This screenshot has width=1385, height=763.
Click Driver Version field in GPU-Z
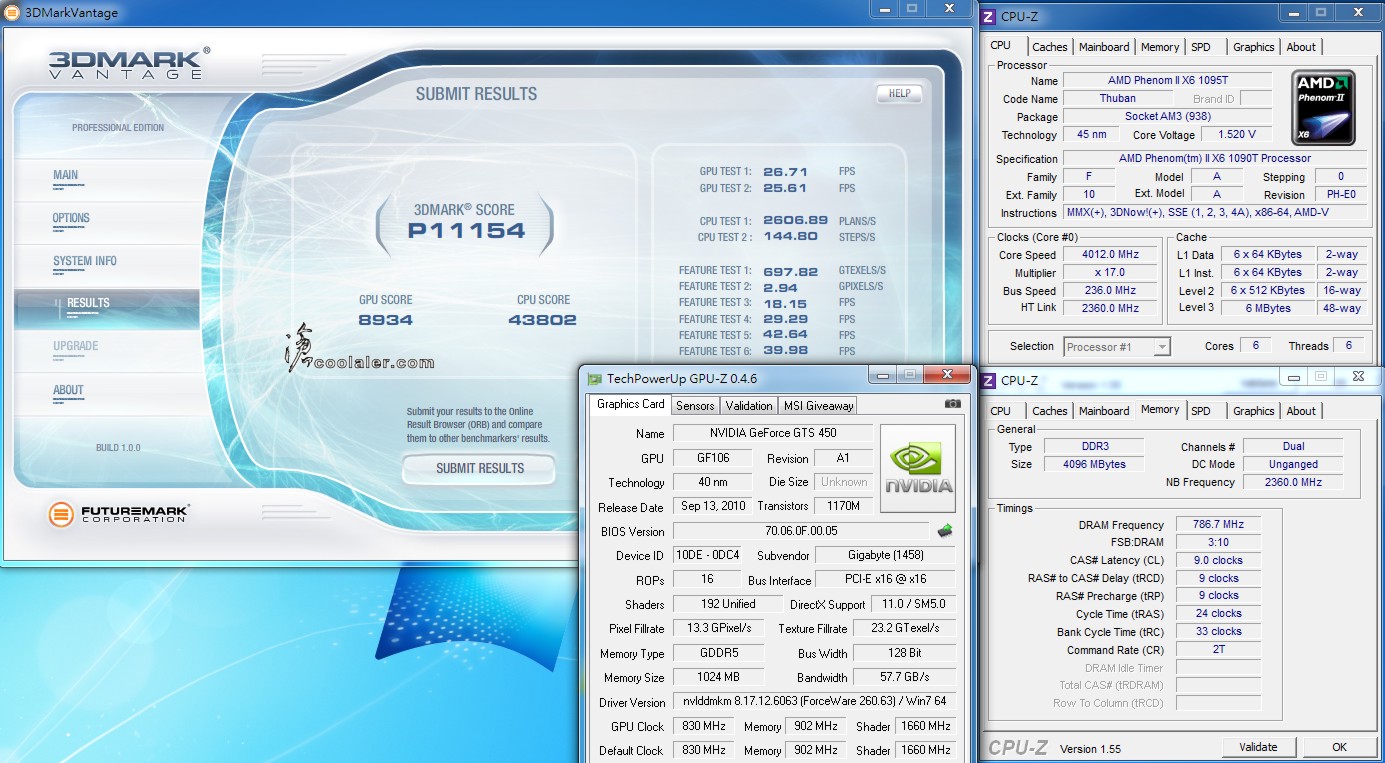814,702
